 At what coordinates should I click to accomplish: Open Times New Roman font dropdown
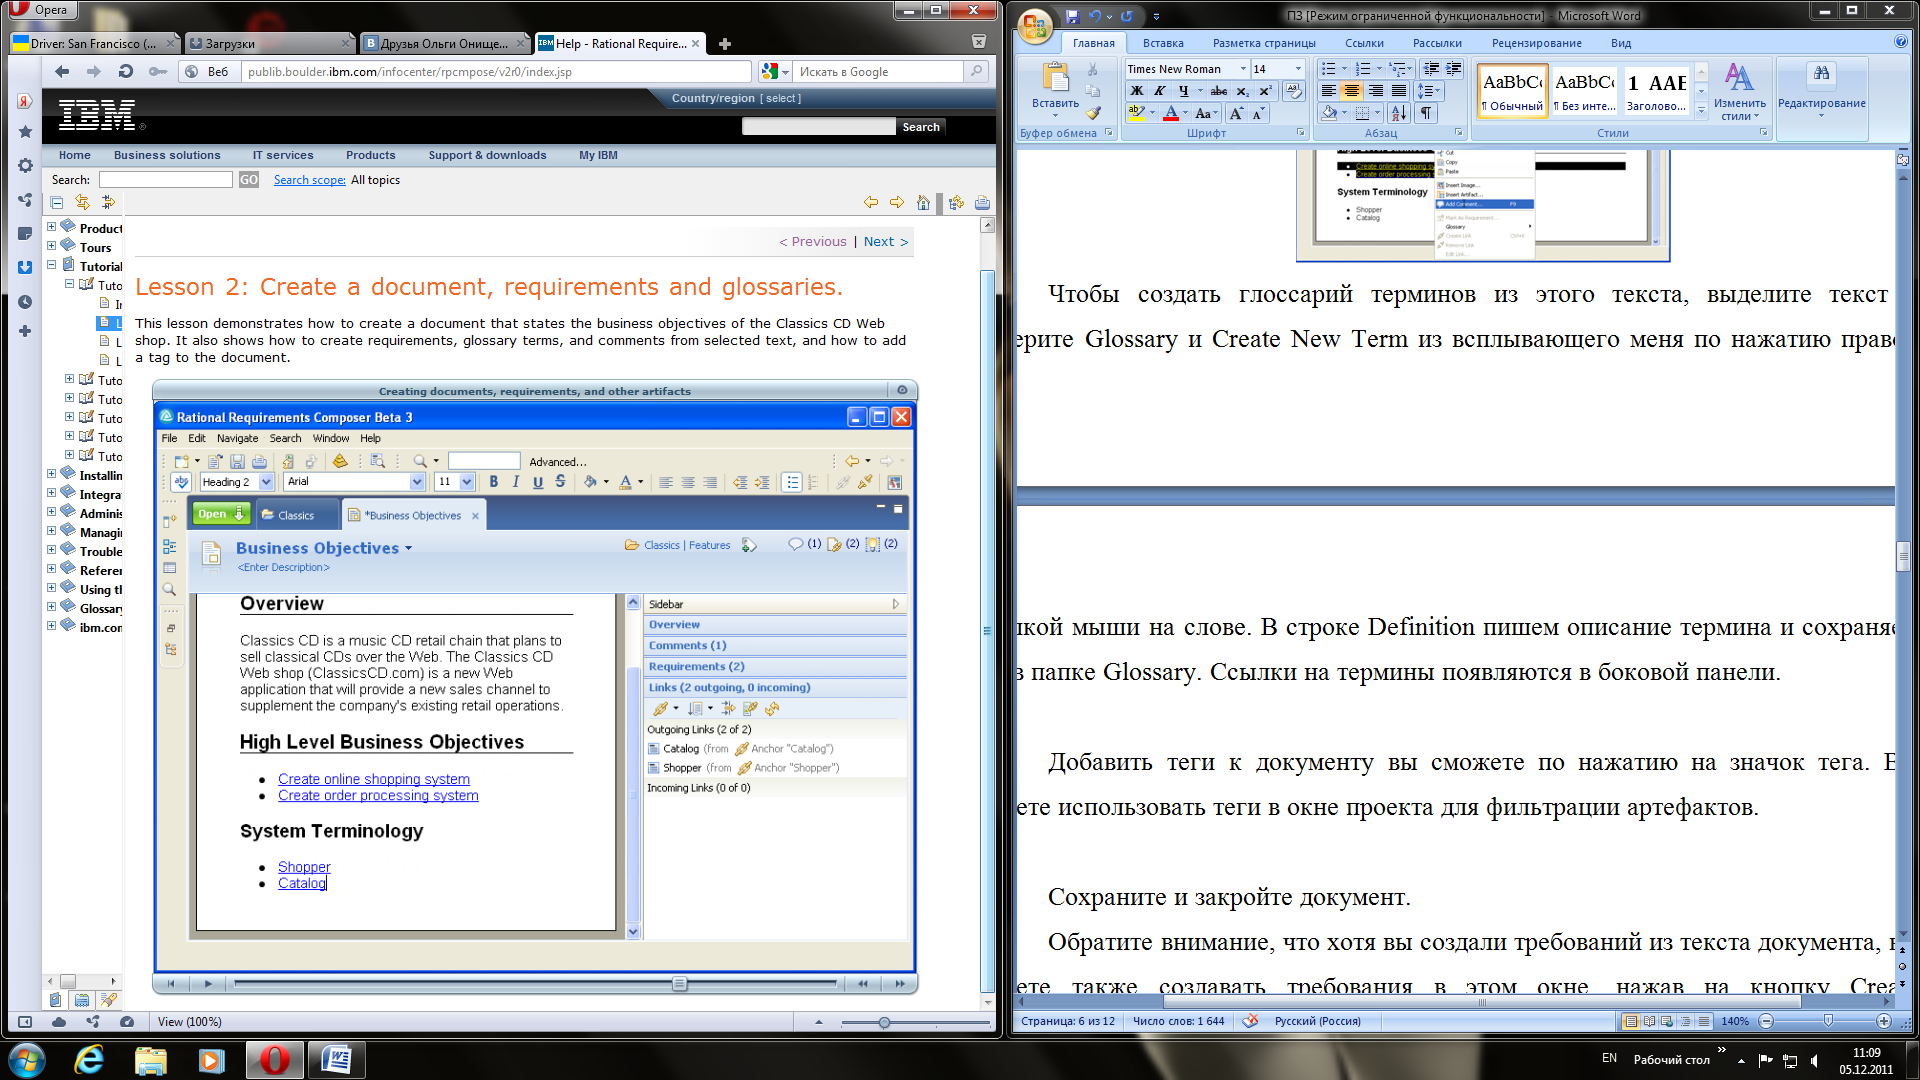pyautogui.click(x=1243, y=69)
